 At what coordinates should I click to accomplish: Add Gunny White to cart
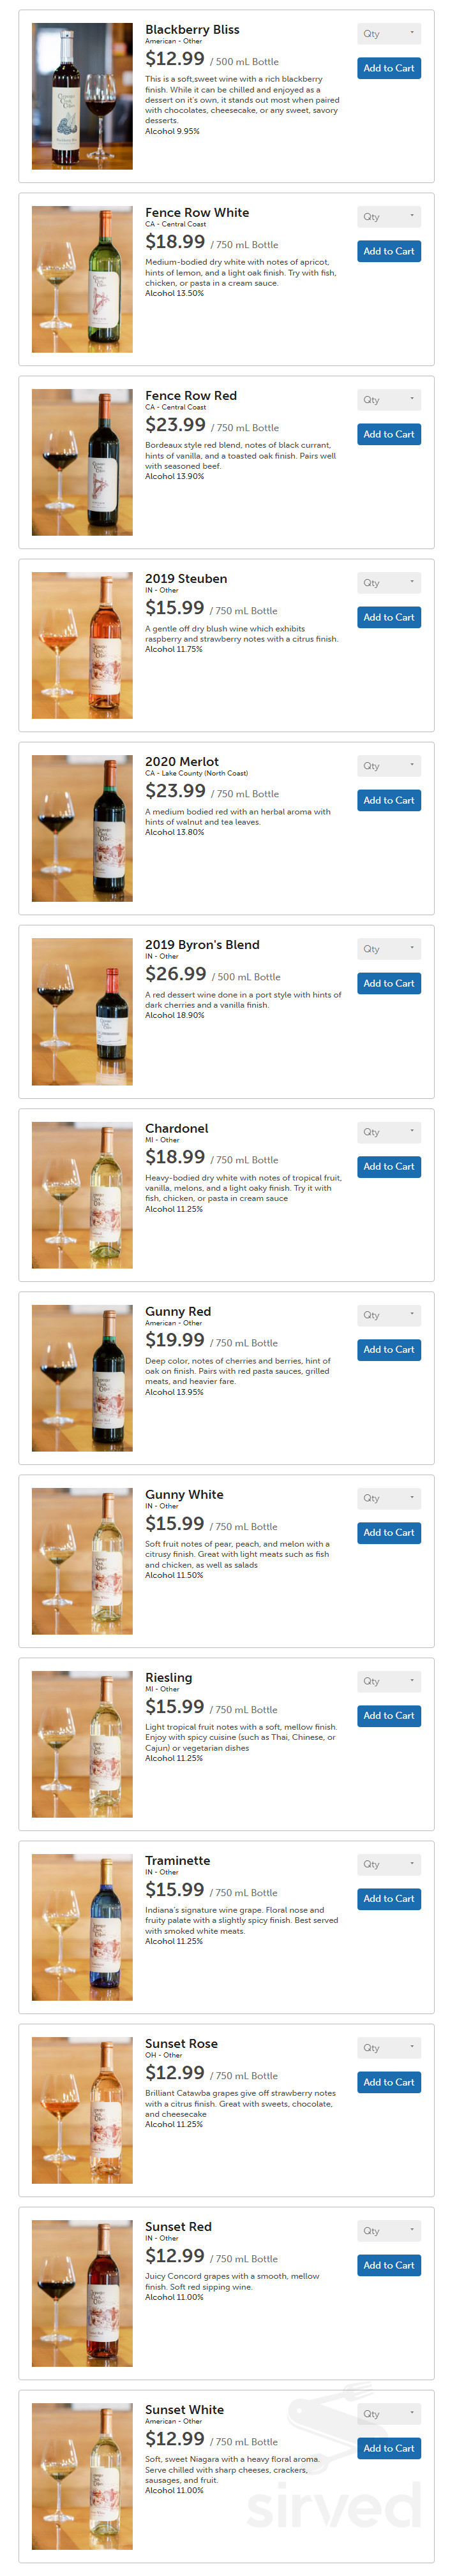point(389,1532)
